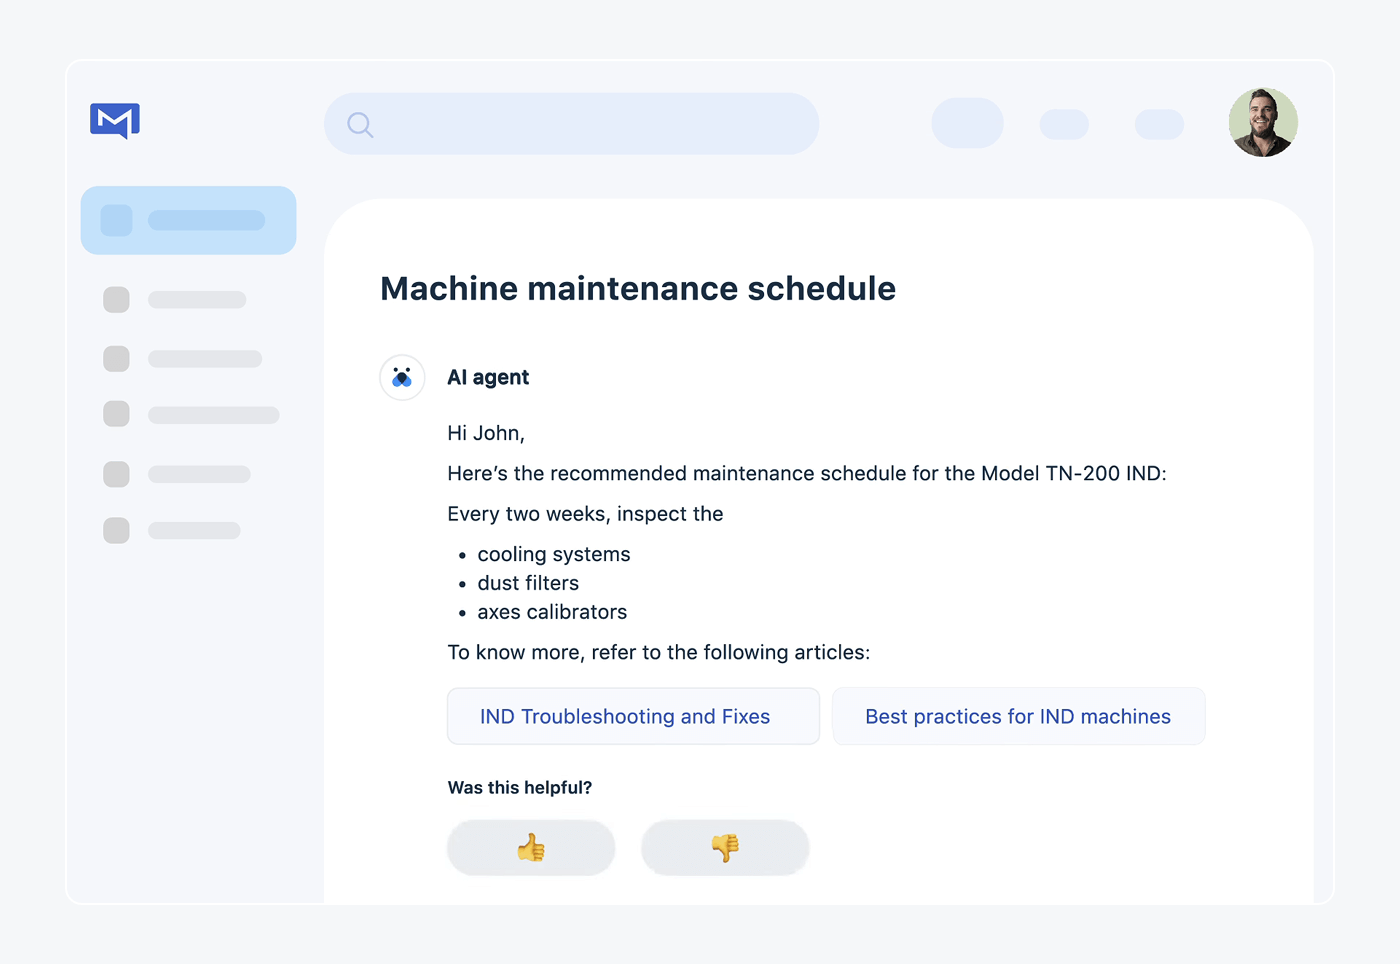Click the first header pill button

967,123
